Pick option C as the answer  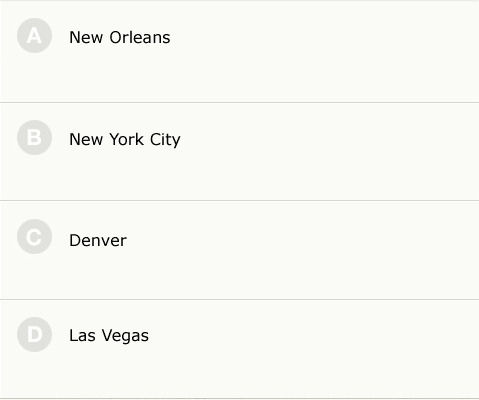click(239, 250)
